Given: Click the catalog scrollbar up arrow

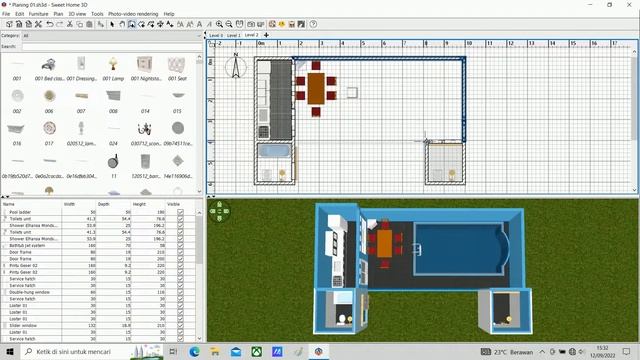Looking at the screenshot, I should click(x=199, y=57).
